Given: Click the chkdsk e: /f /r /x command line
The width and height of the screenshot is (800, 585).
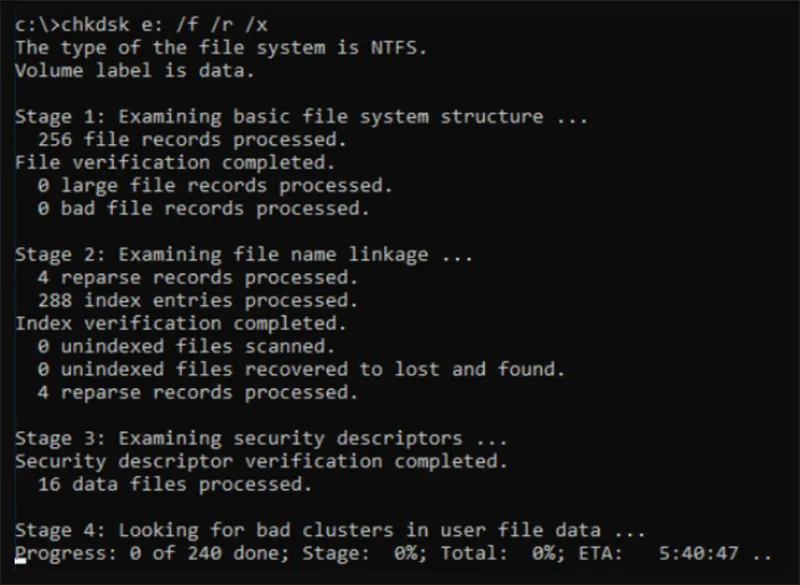Looking at the screenshot, I should tap(141, 24).
